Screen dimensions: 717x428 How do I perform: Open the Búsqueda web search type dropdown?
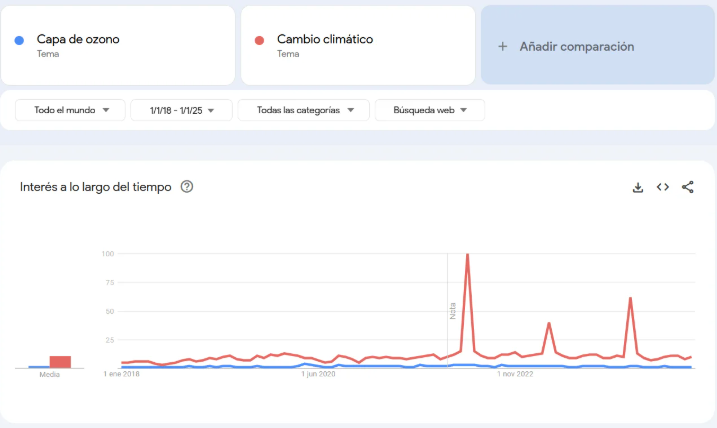coord(429,110)
